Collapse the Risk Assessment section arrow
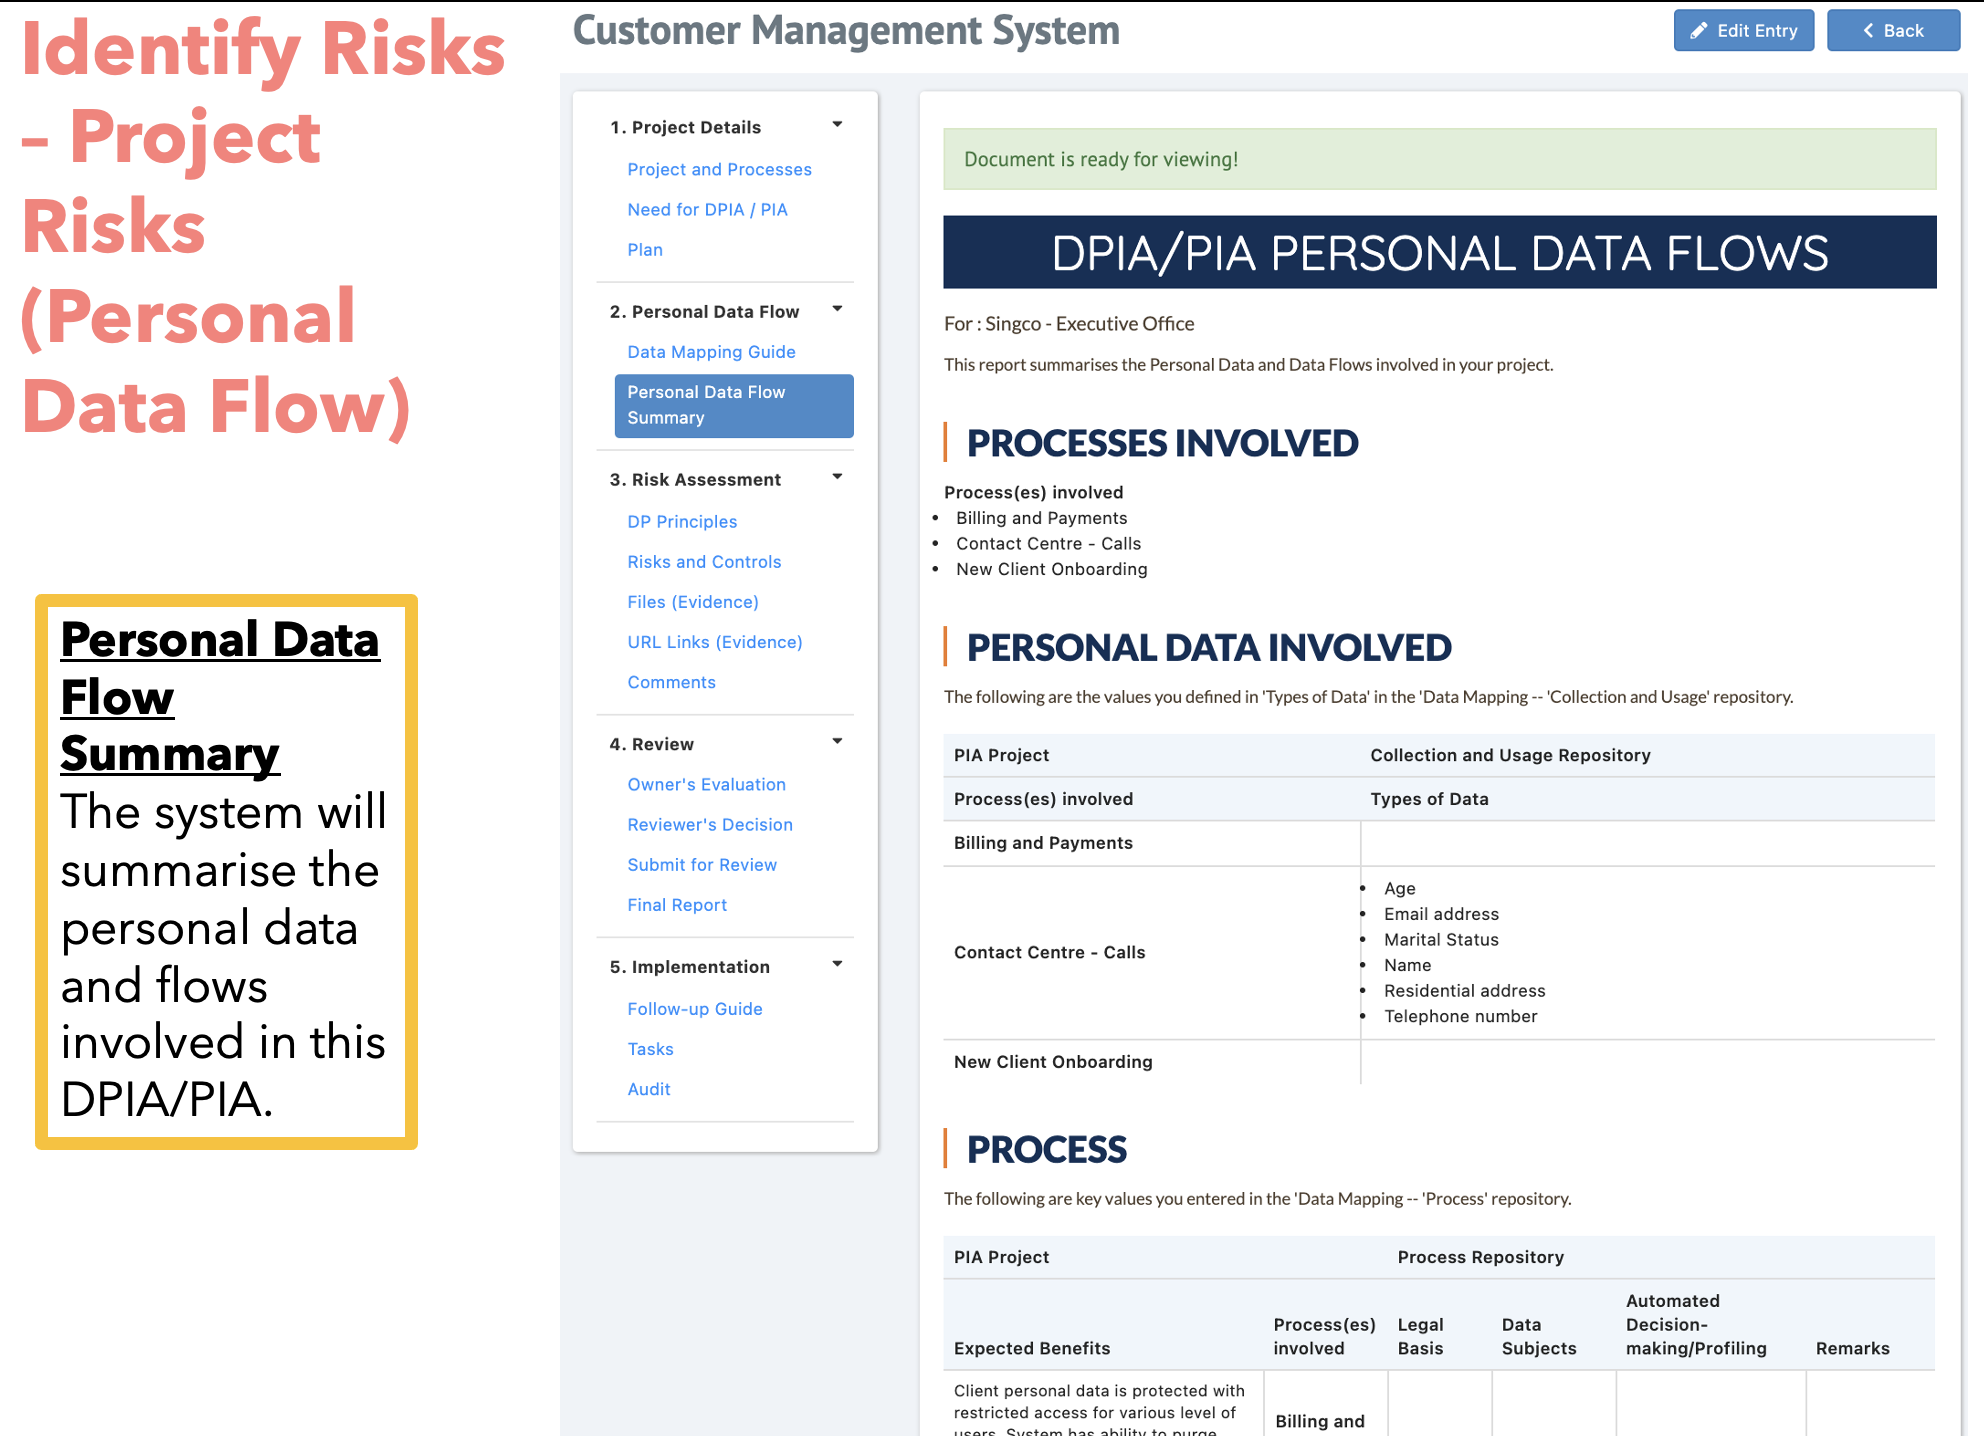This screenshot has height=1436, width=1984. [837, 477]
